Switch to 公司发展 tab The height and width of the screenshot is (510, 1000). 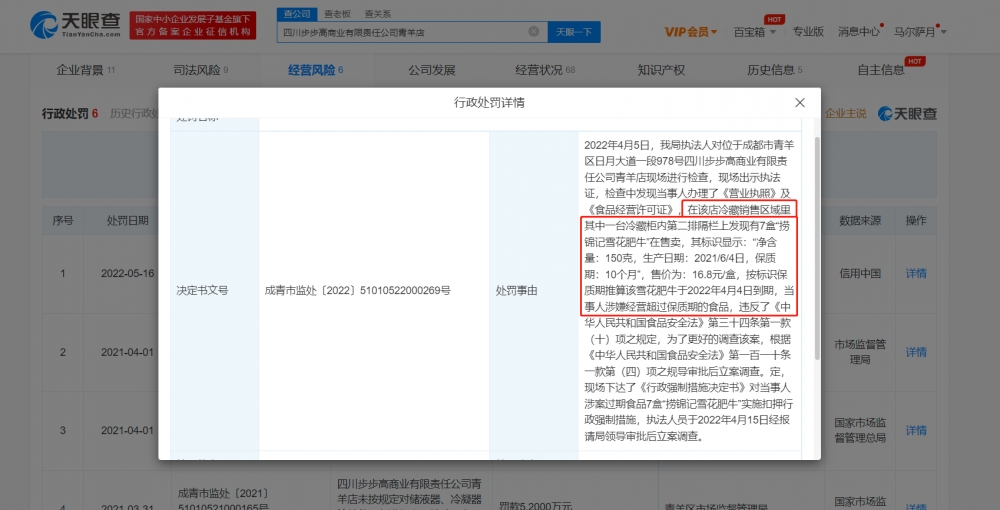432,70
